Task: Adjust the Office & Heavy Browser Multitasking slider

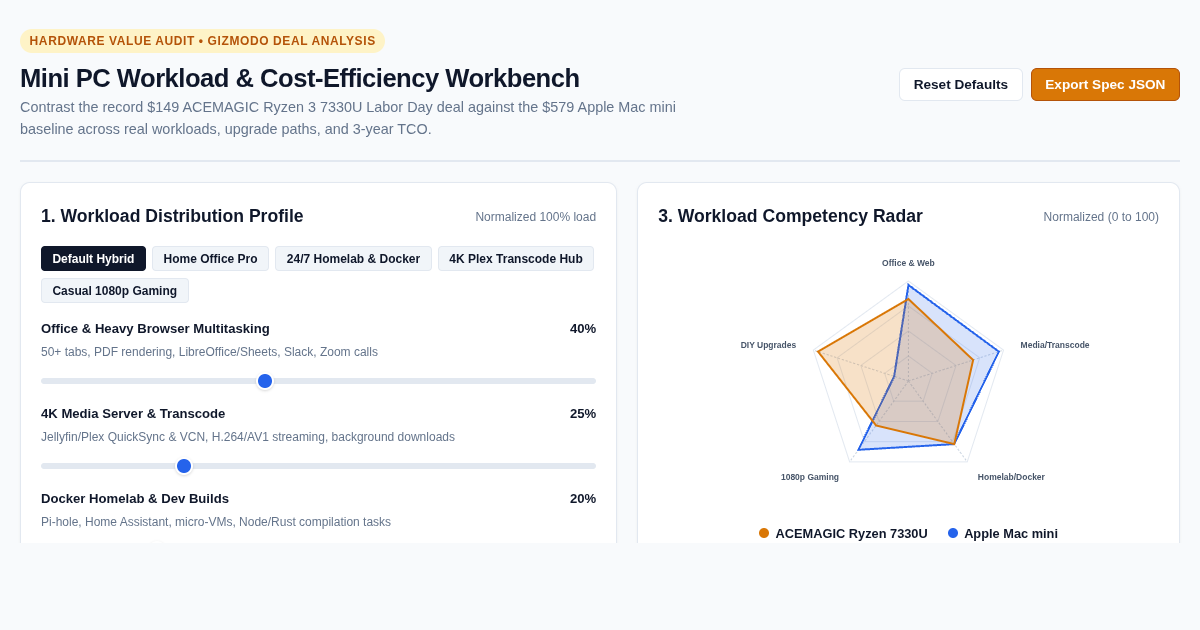Action: tap(318, 381)
